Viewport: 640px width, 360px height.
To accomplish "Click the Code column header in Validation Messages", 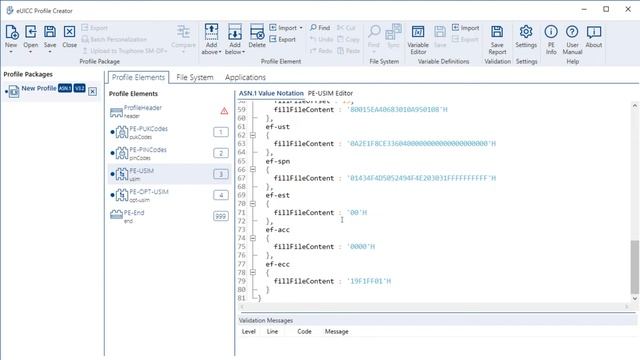I will coord(304,331).
